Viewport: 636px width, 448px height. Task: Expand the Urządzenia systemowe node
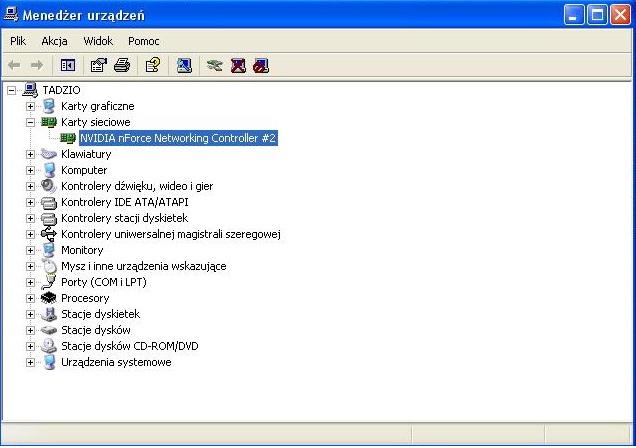pyautogui.click(x=30, y=362)
